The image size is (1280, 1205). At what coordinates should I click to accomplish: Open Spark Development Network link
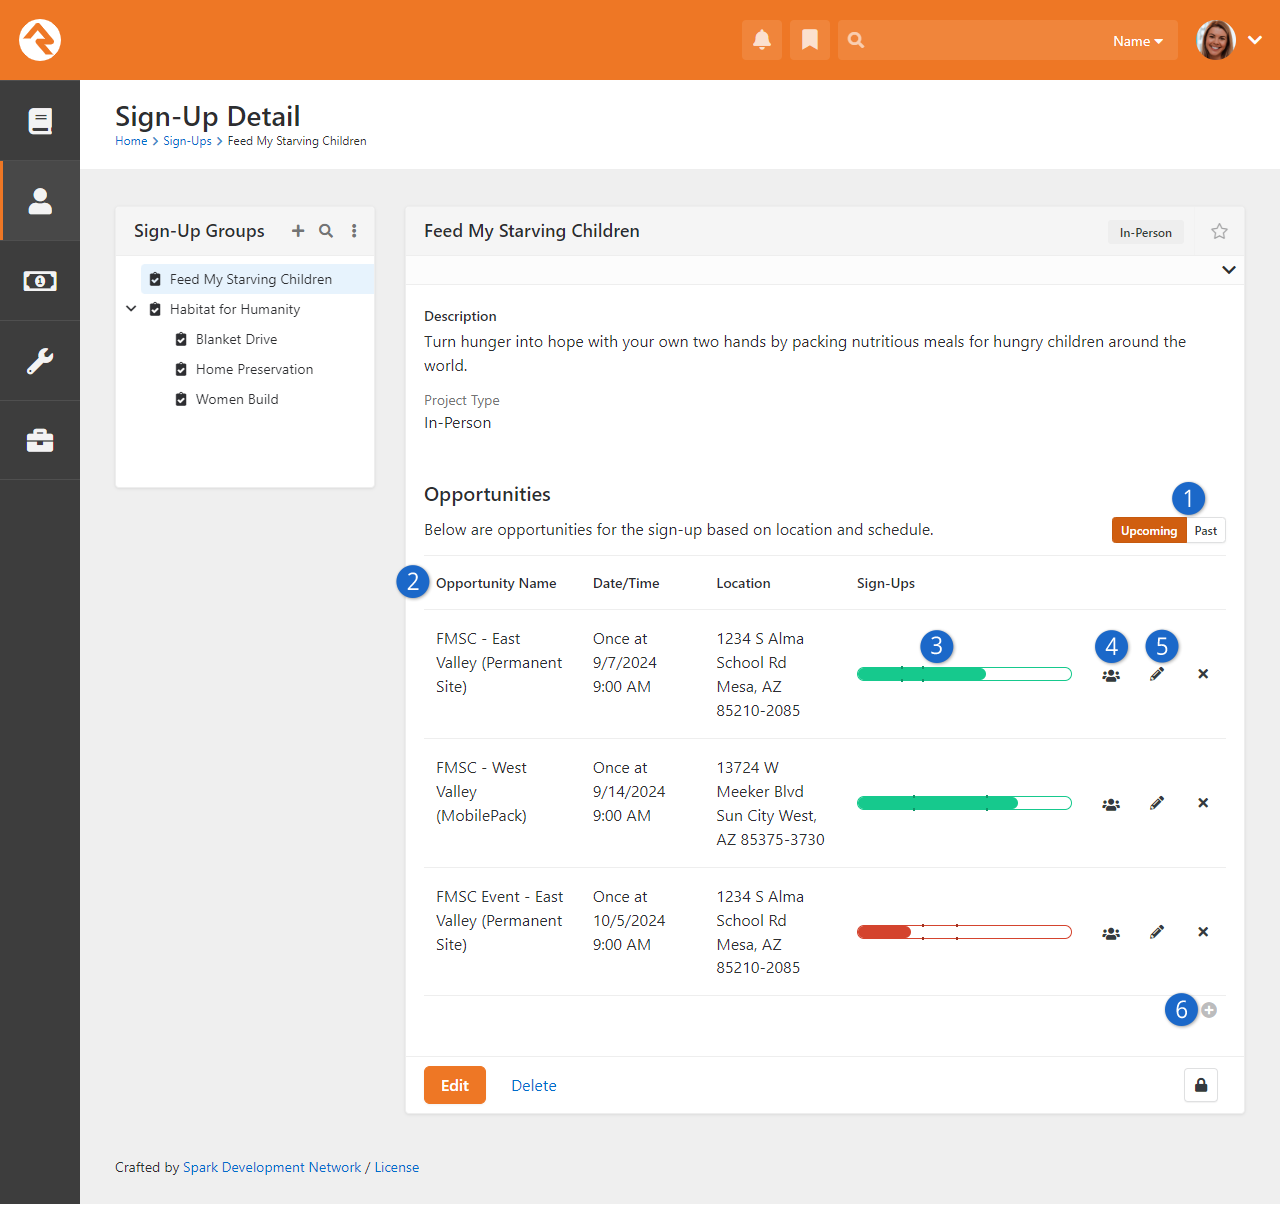(x=272, y=1167)
